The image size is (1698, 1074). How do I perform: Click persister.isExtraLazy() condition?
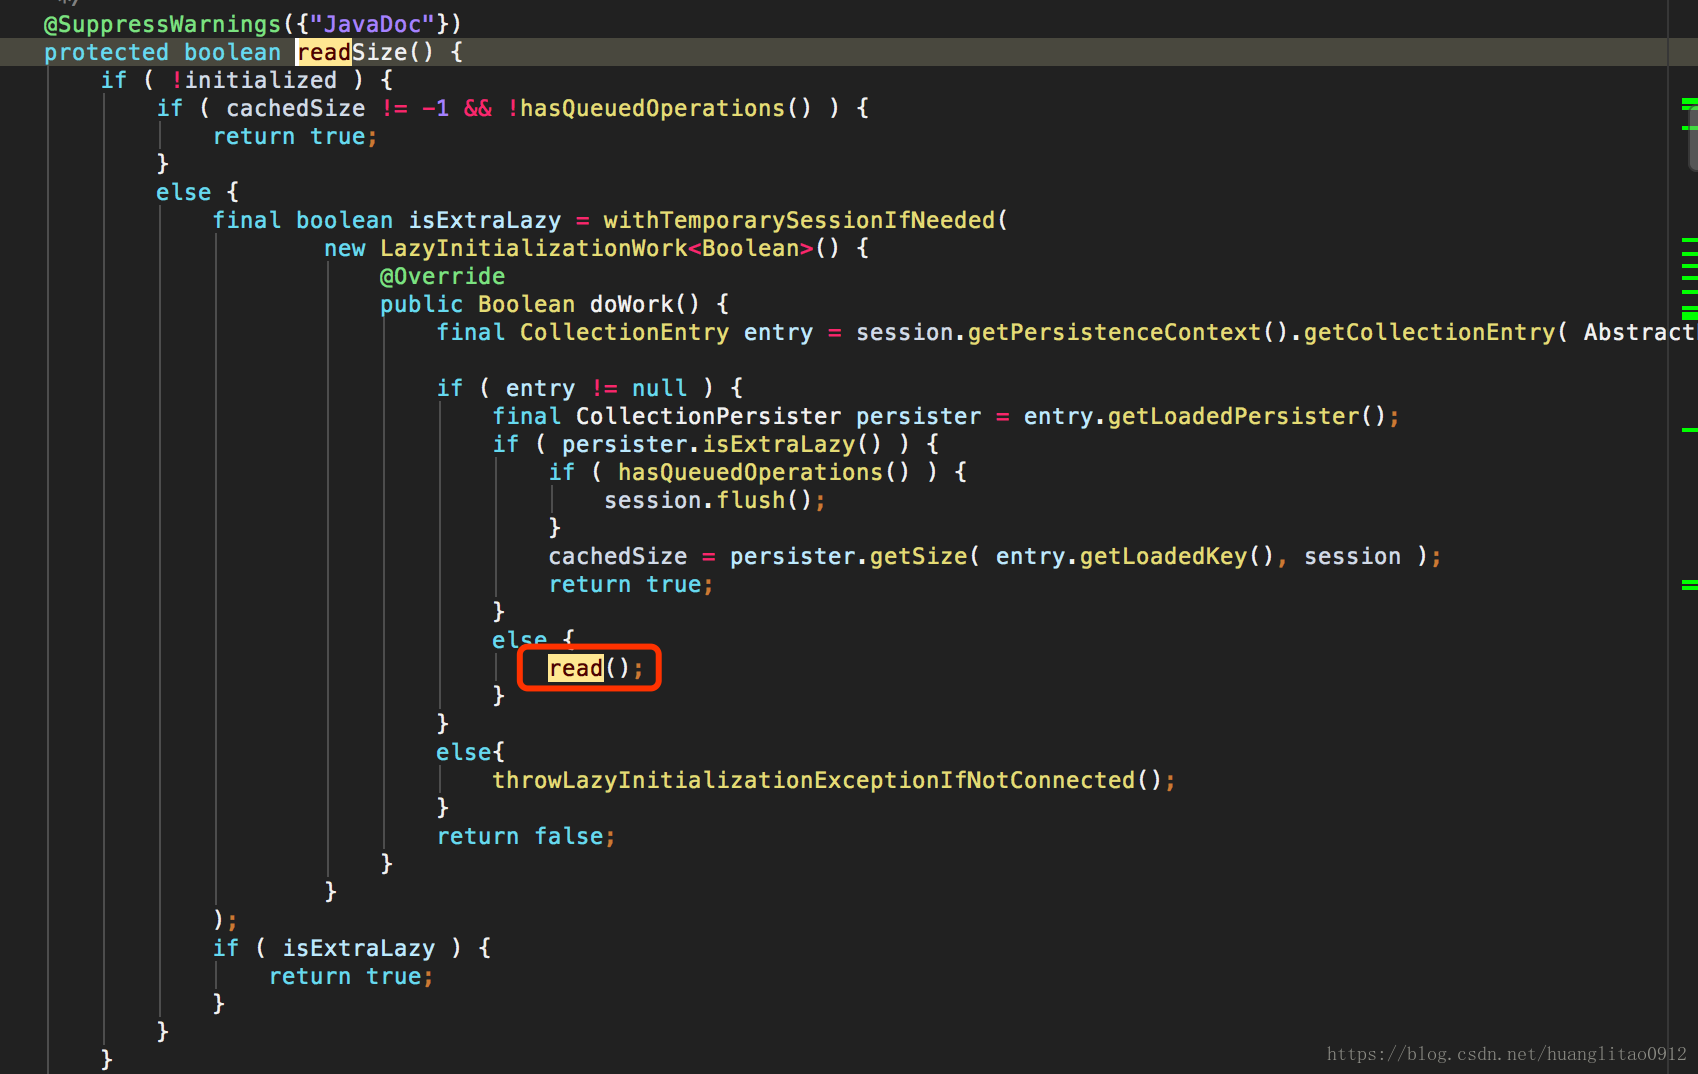tap(722, 444)
